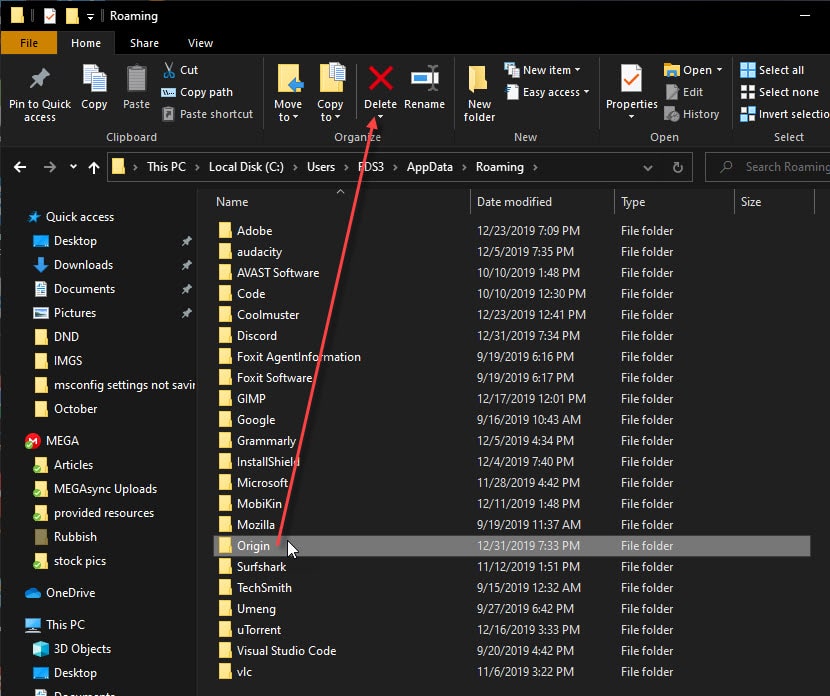The height and width of the screenshot is (696, 830).
Task: Go up one level with up arrow
Action: click(94, 168)
